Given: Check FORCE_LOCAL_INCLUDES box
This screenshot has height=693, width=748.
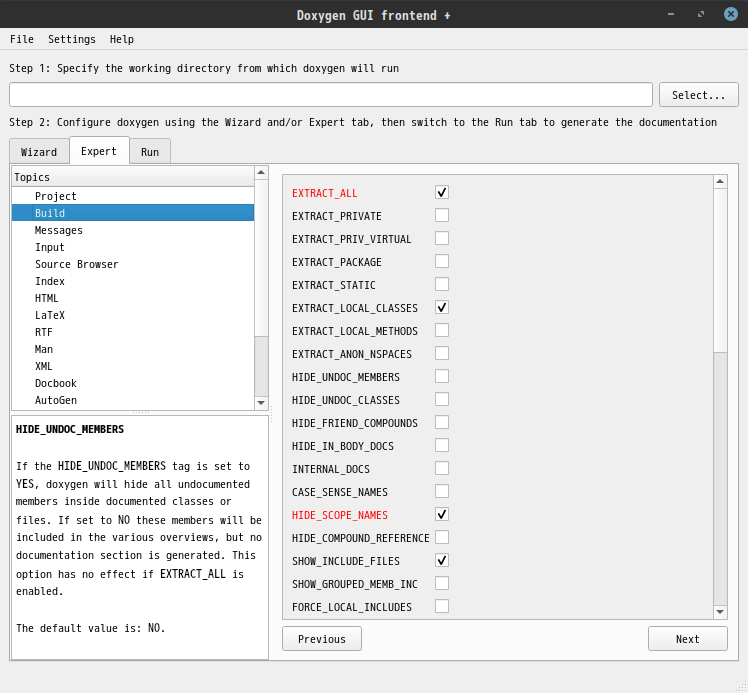Looking at the screenshot, I should click(x=442, y=606).
